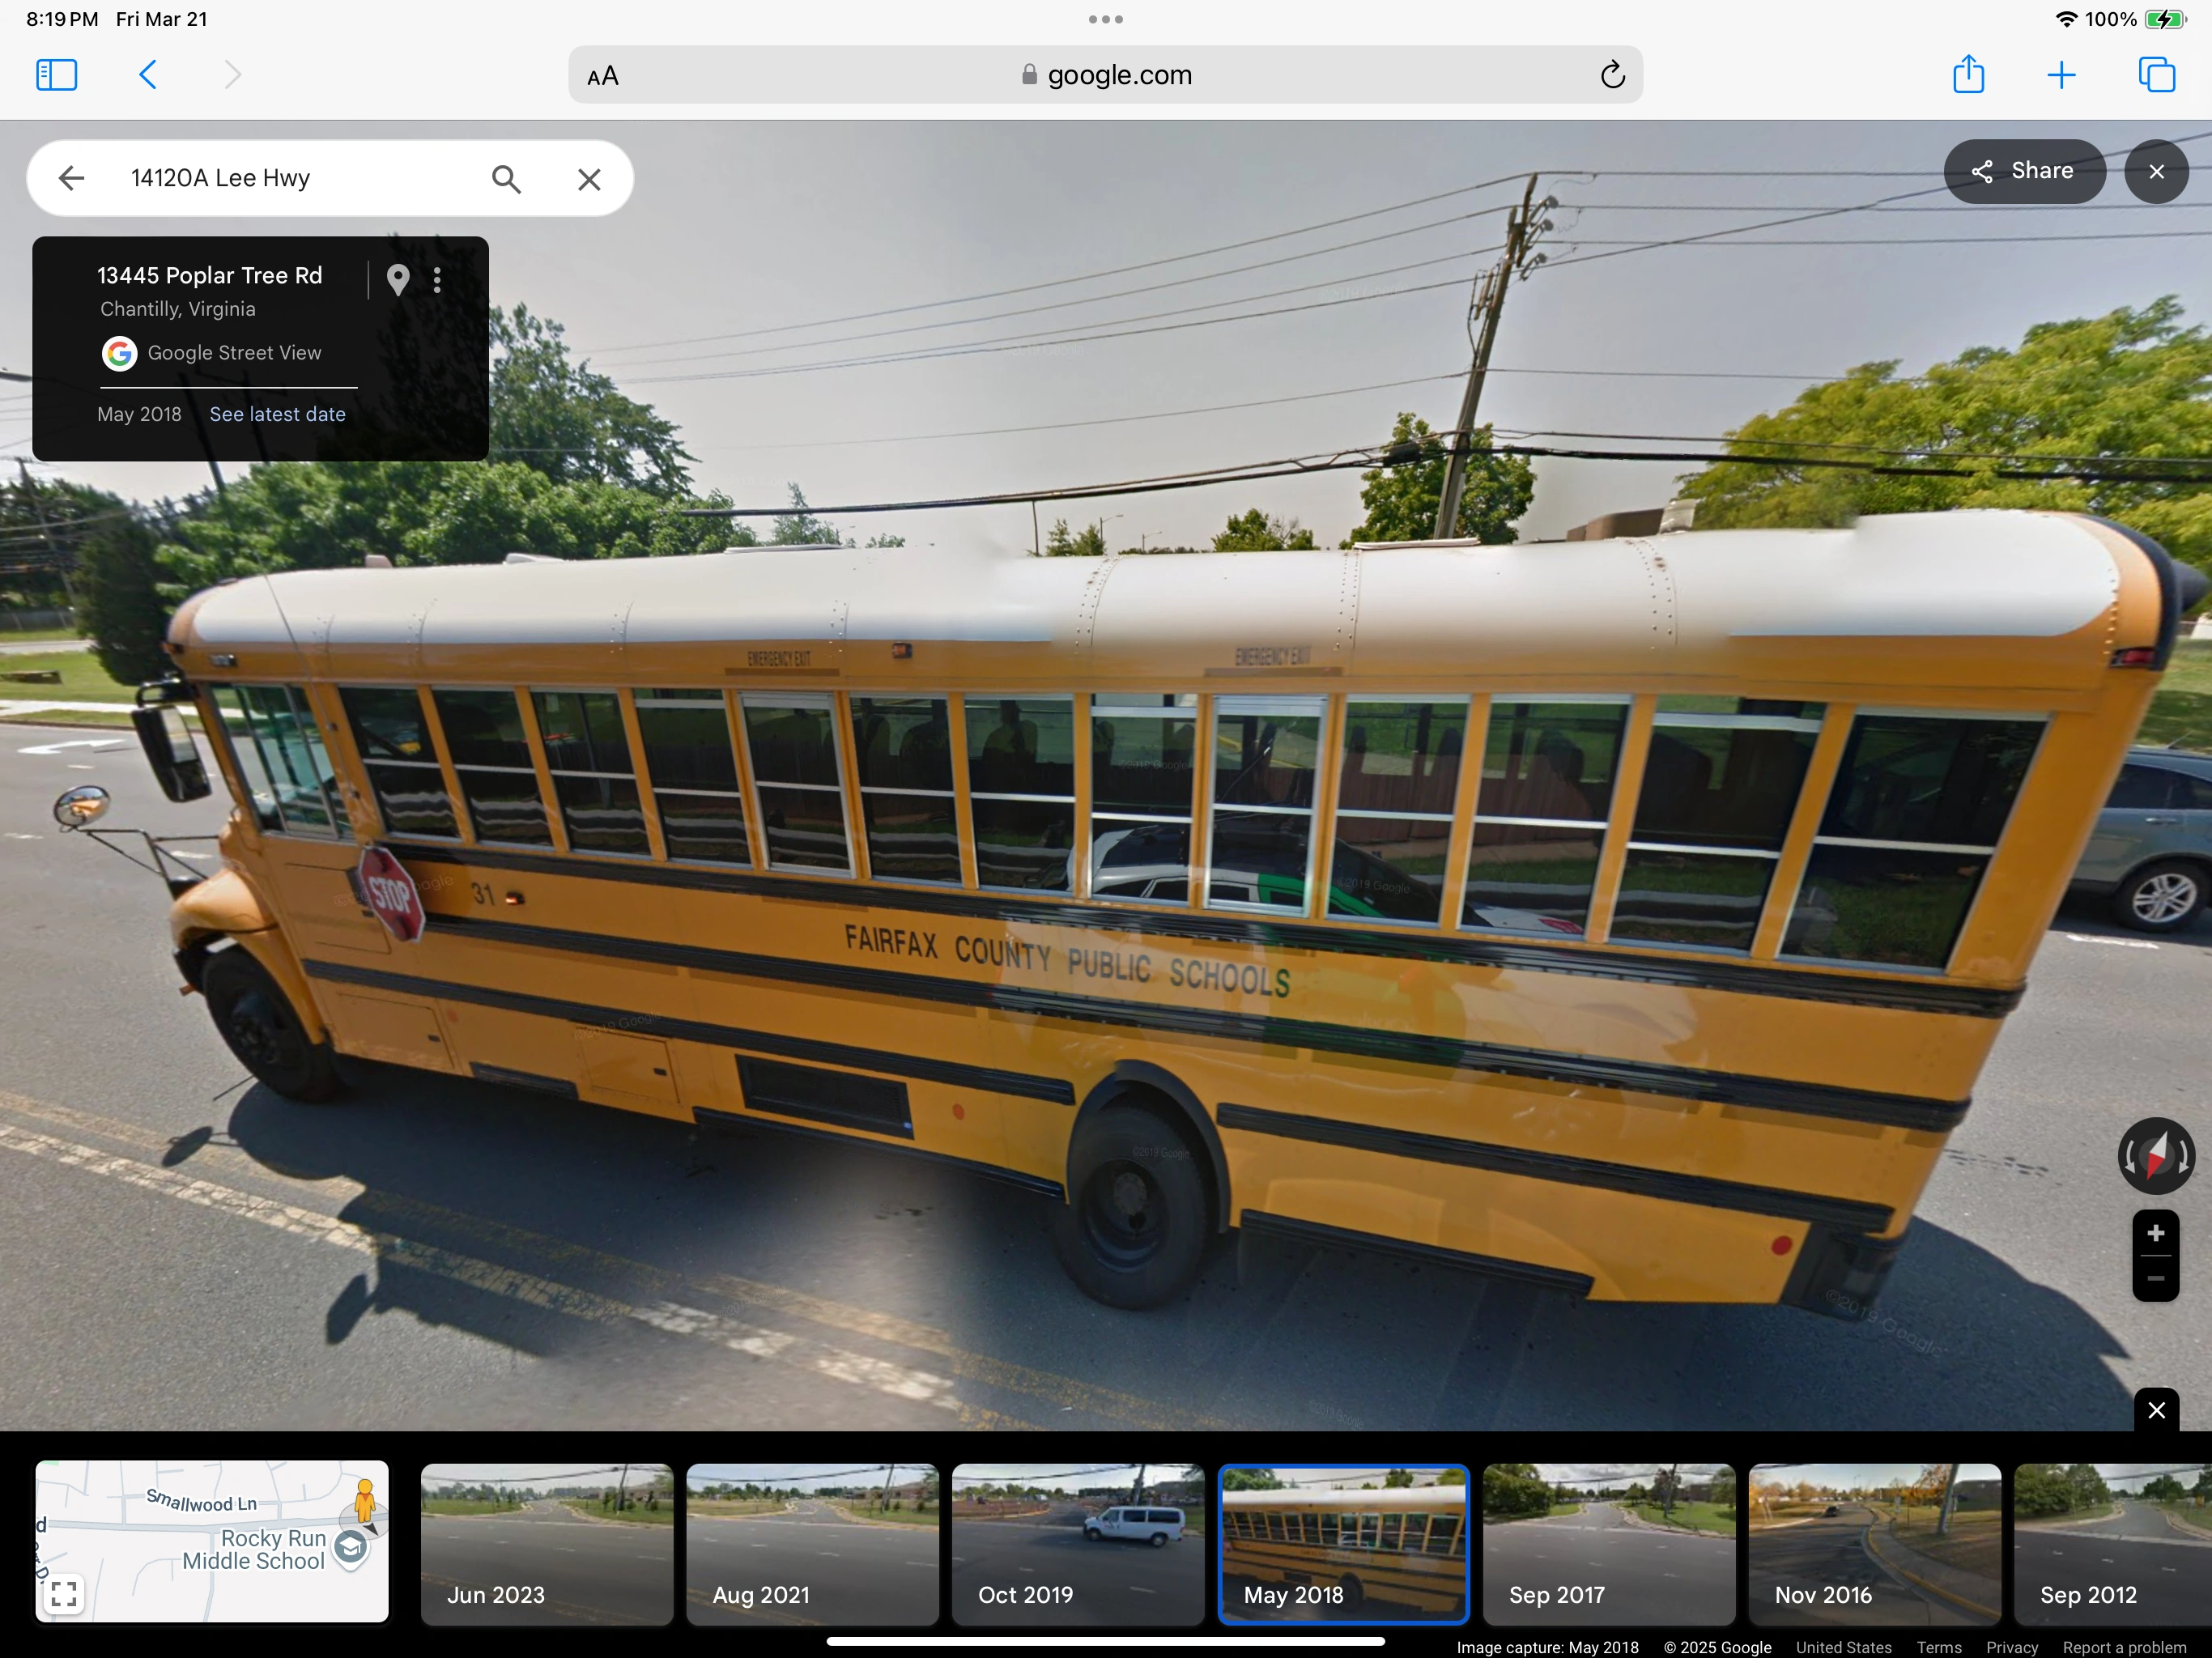
Task: Open Safari sidebar panel
Action: click(x=56, y=75)
